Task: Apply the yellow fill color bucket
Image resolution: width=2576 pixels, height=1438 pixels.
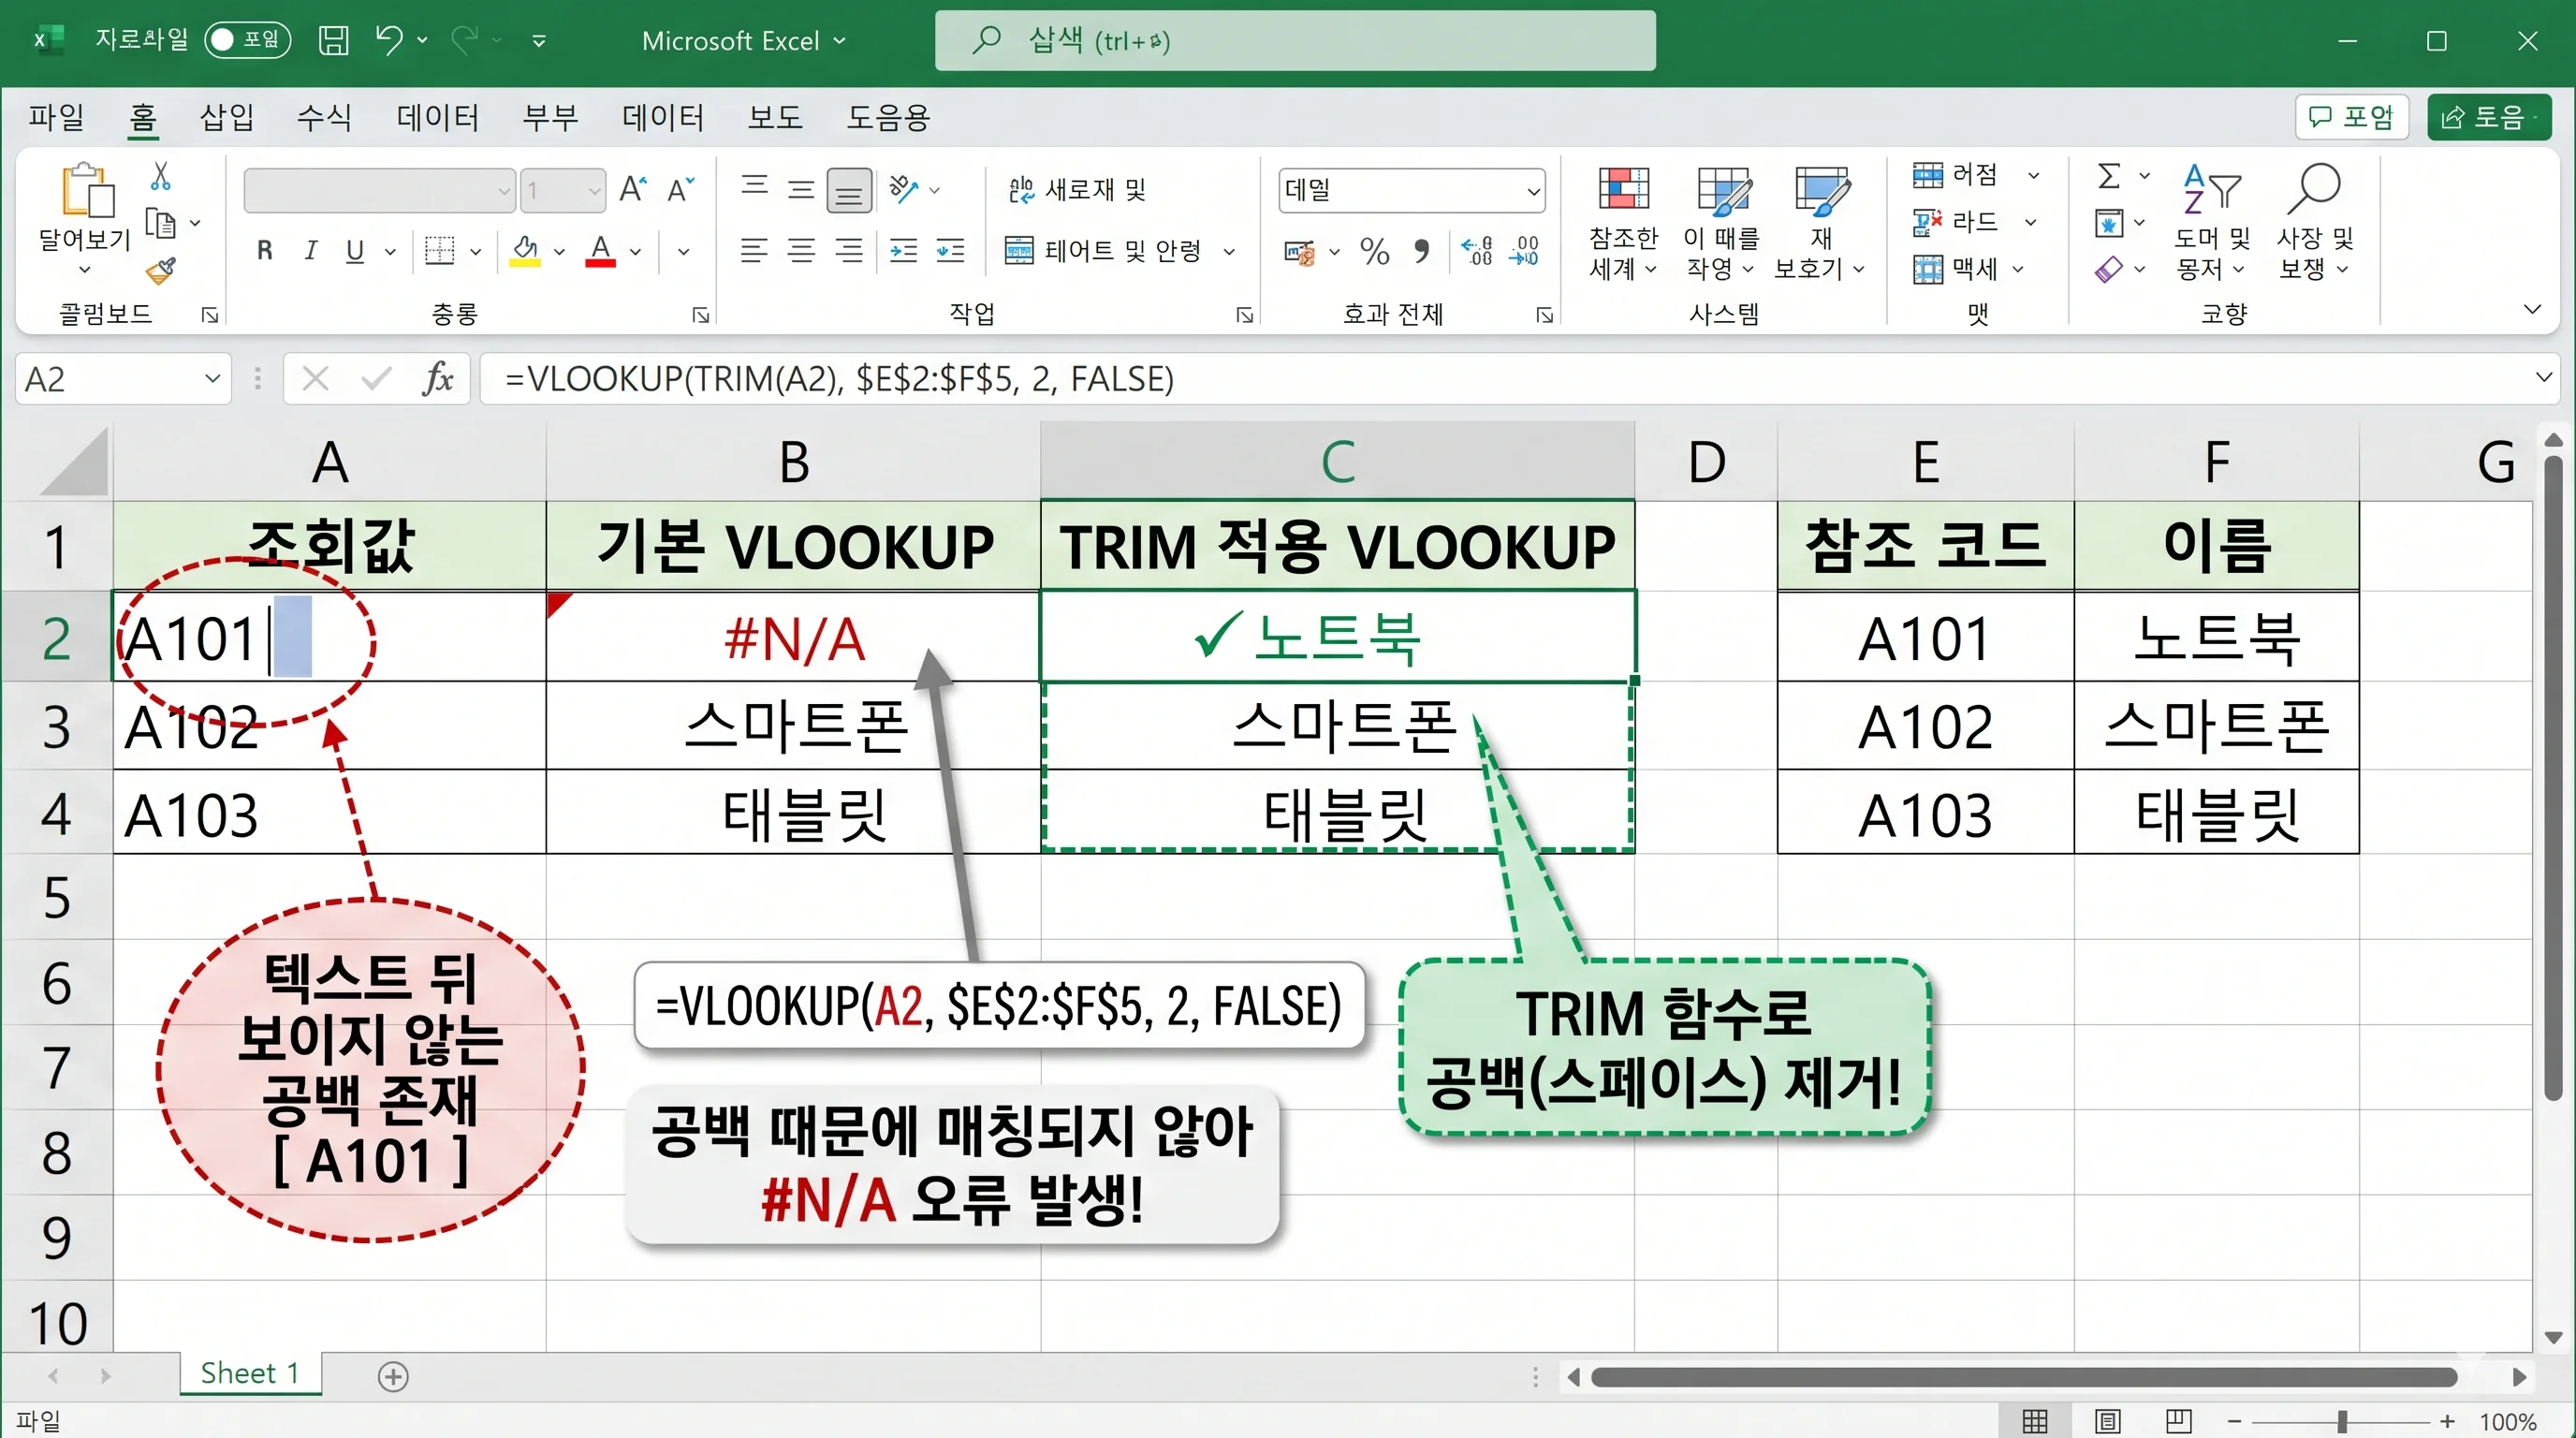Action: 525,250
